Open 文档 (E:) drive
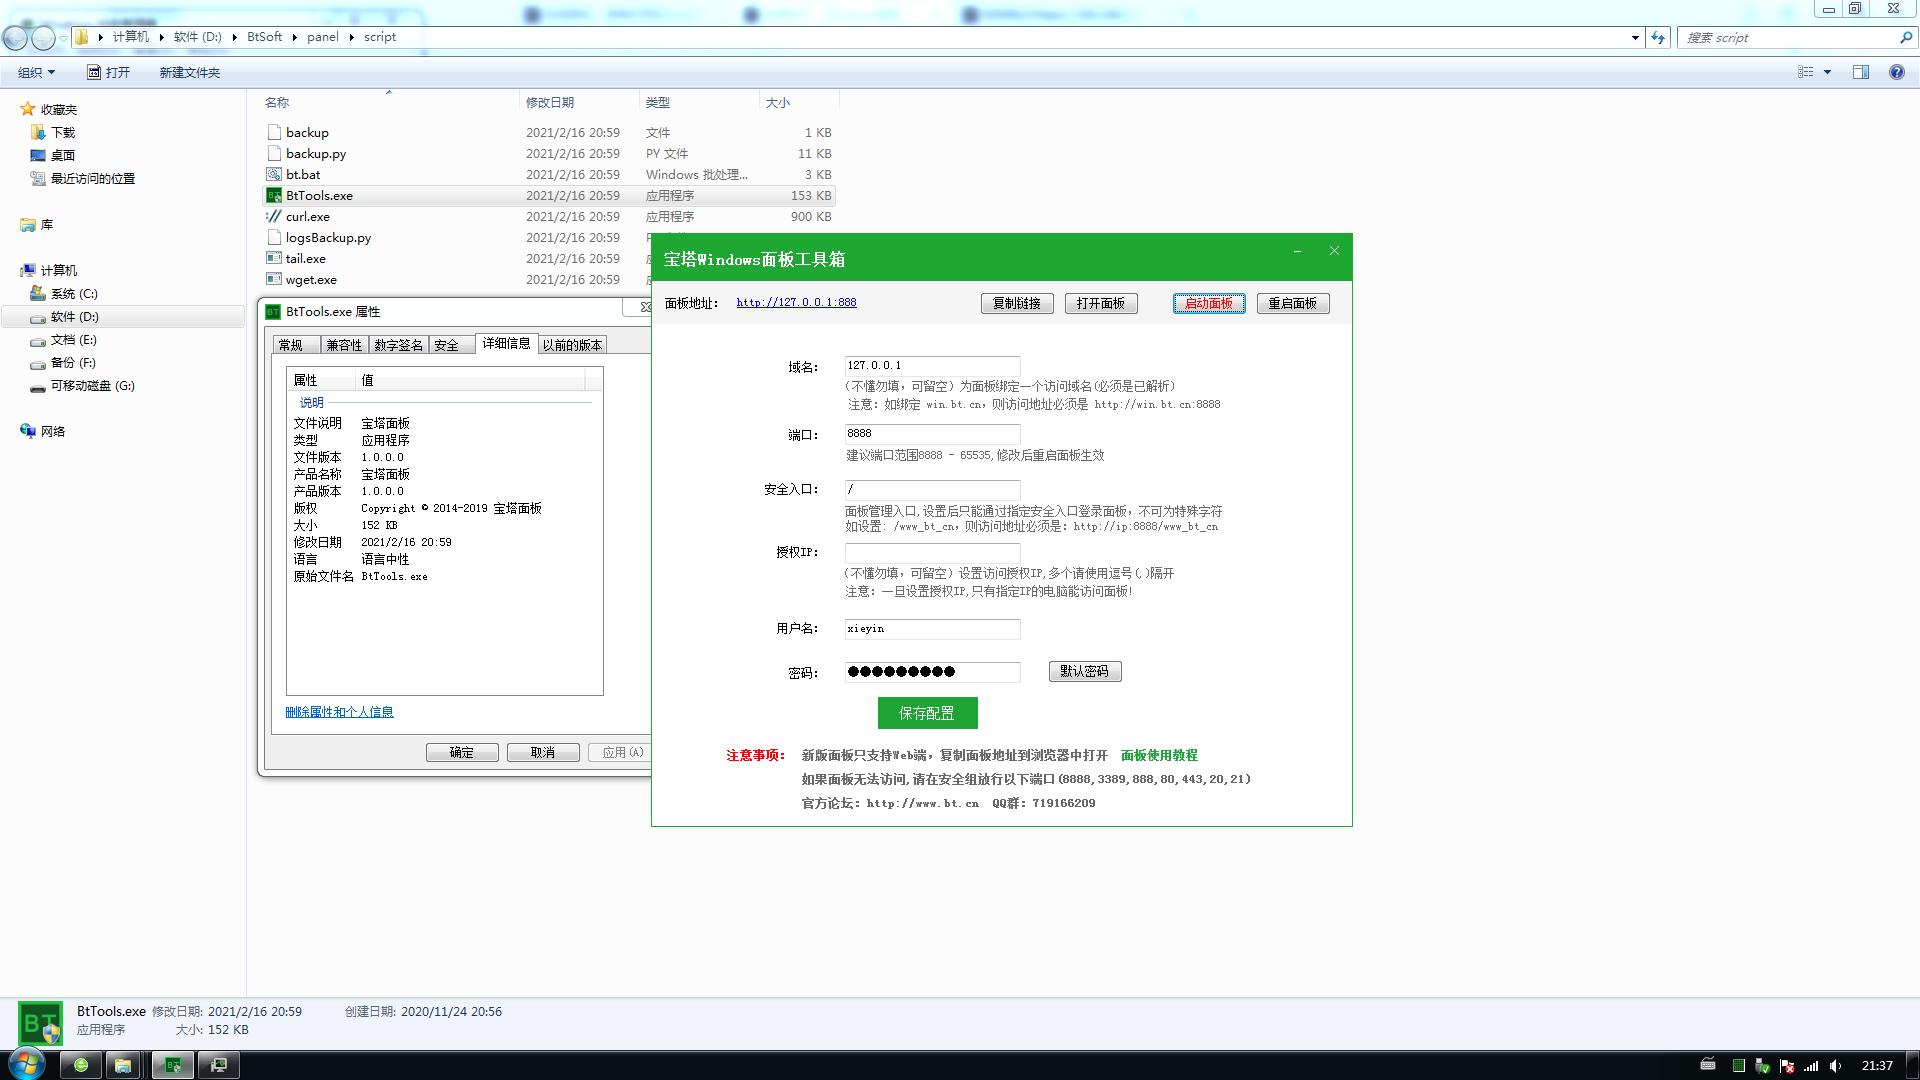This screenshot has width=1920, height=1080. click(73, 340)
